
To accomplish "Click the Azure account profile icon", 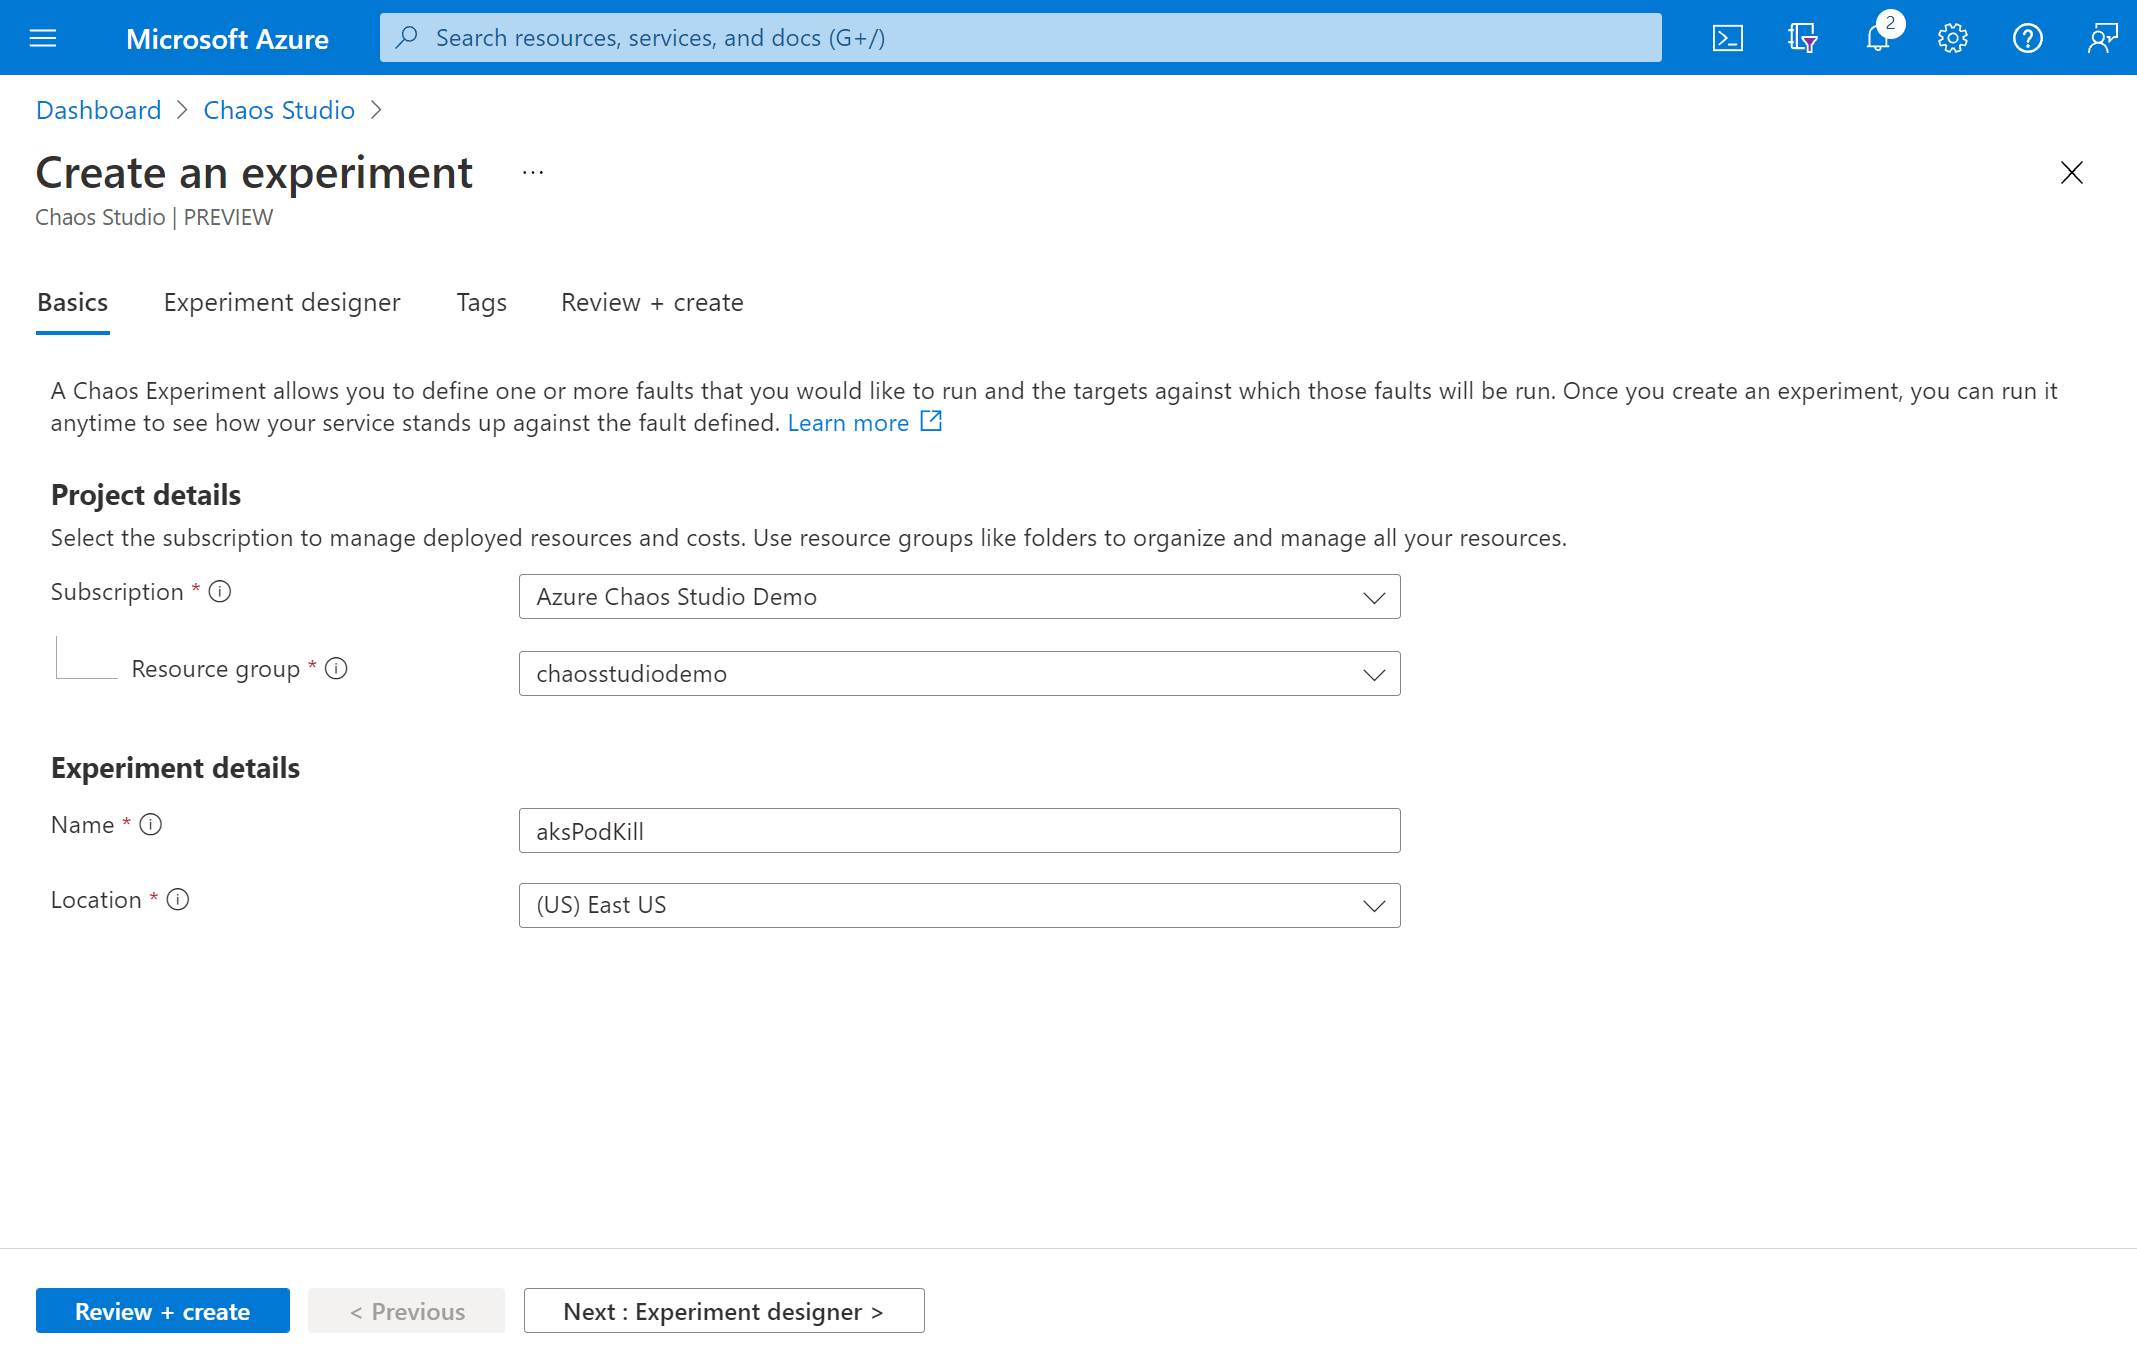I will pyautogui.click(x=2101, y=36).
